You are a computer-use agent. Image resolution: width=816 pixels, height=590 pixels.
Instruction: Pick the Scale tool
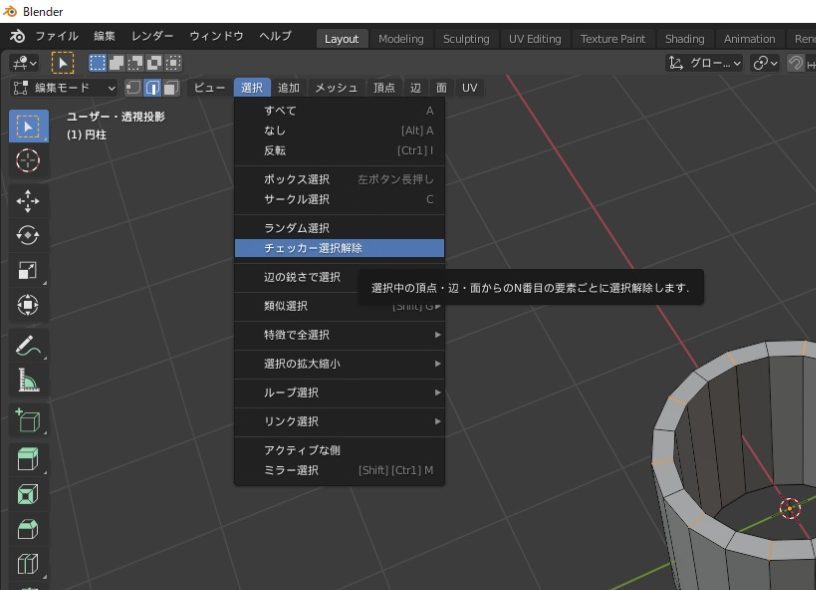pos(28,270)
